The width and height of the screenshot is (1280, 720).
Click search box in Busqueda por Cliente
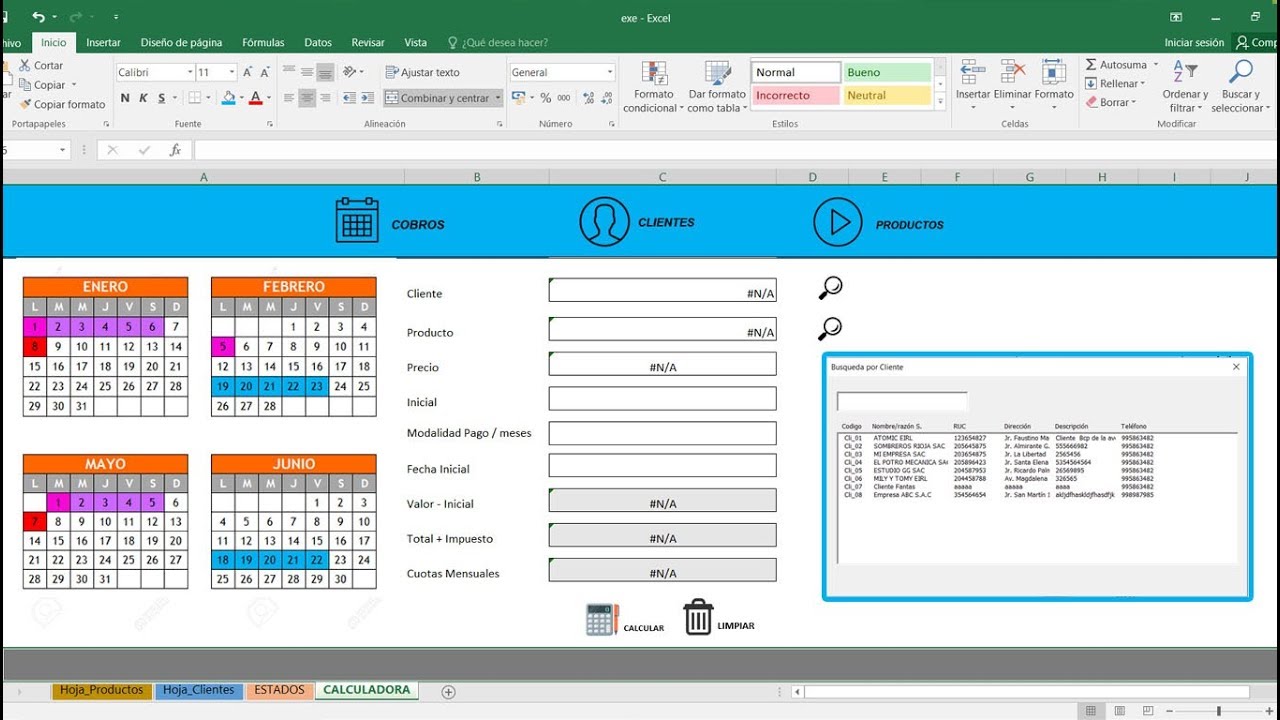(x=902, y=401)
